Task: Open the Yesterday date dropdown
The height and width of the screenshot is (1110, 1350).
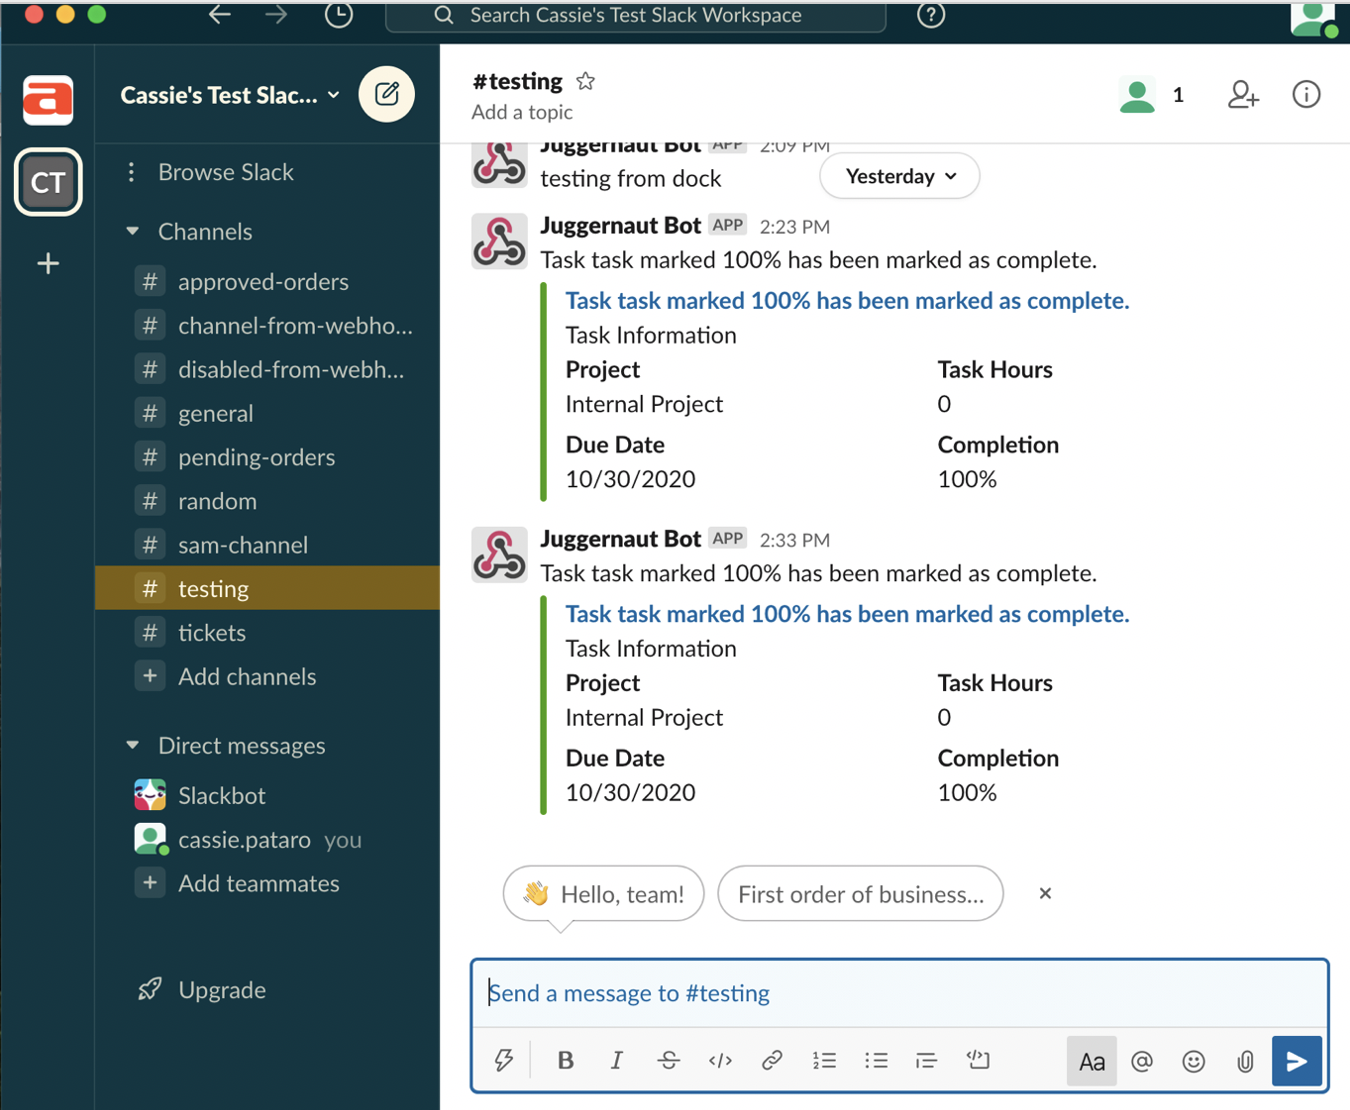Action: [898, 176]
